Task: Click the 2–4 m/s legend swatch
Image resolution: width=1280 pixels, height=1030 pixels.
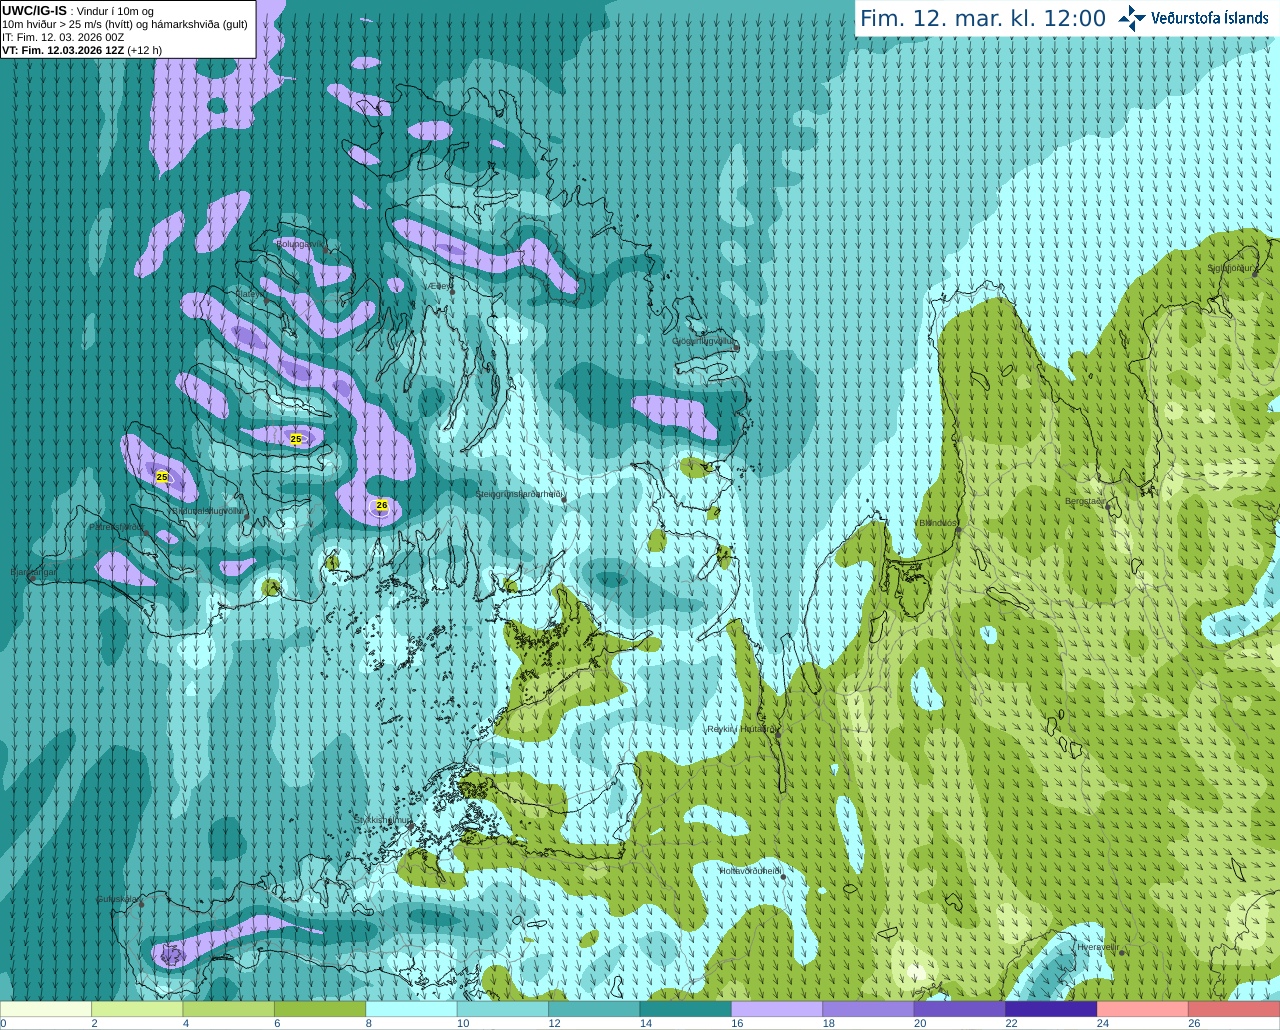Action: (x=137, y=1009)
